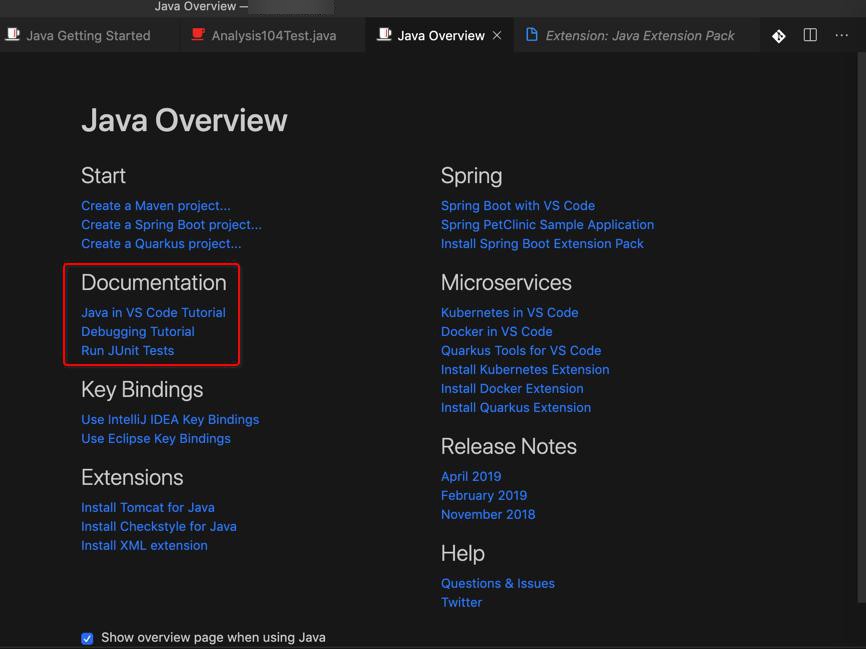866x649 pixels.
Task: Switch to the Java Getting Started tab
Action: click(x=88, y=36)
